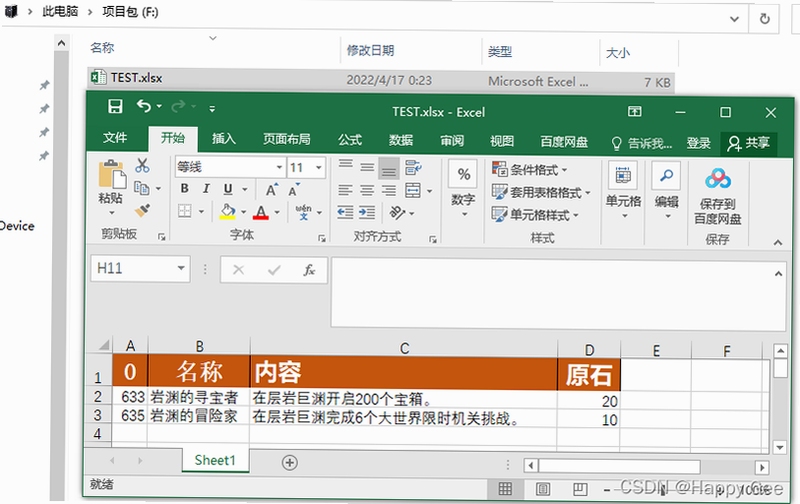800x504 pixels.
Task: Toggle Italic formatting
Action: click(206, 189)
